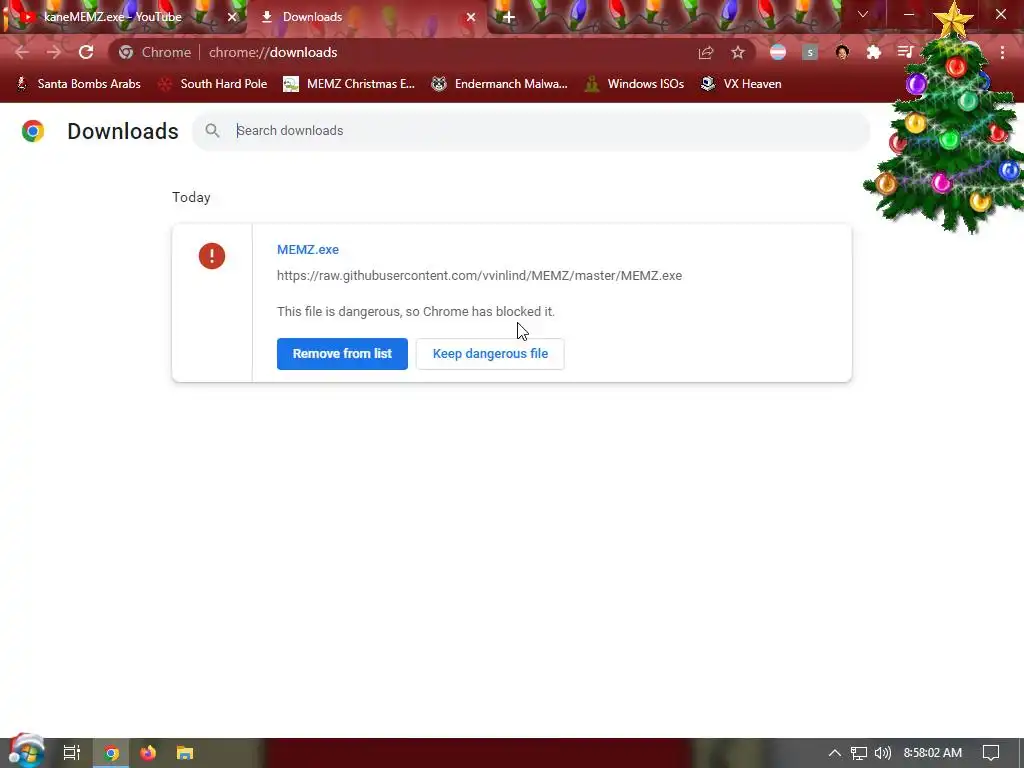Open the Endermanch Malwa... bookmark

(x=500, y=84)
